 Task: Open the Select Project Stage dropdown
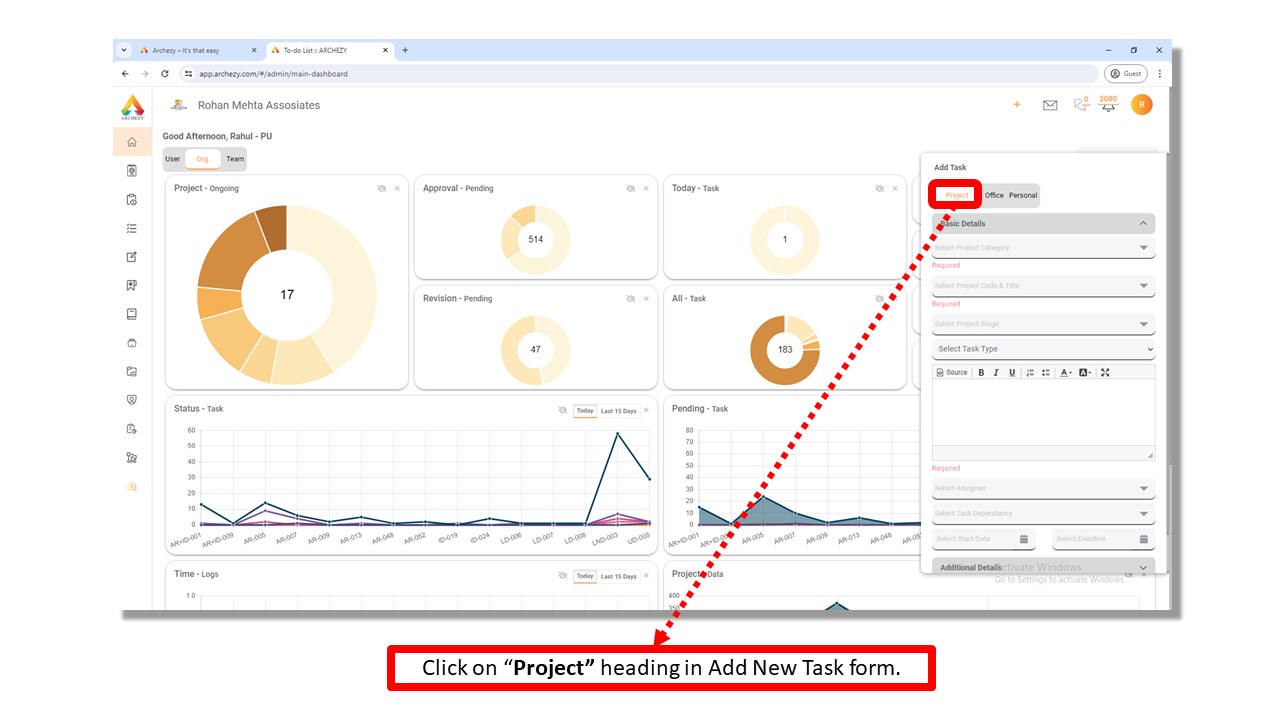click(x=1043, y=324)
